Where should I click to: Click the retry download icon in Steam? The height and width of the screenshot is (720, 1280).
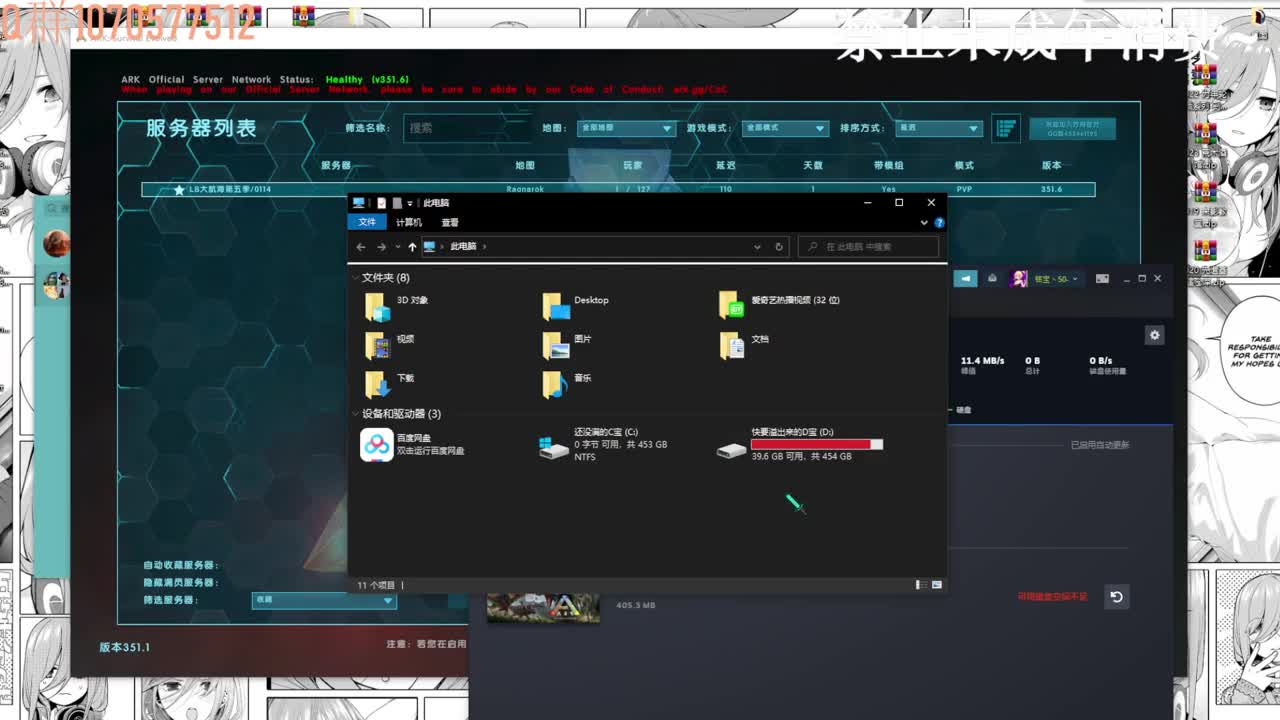1117,597
